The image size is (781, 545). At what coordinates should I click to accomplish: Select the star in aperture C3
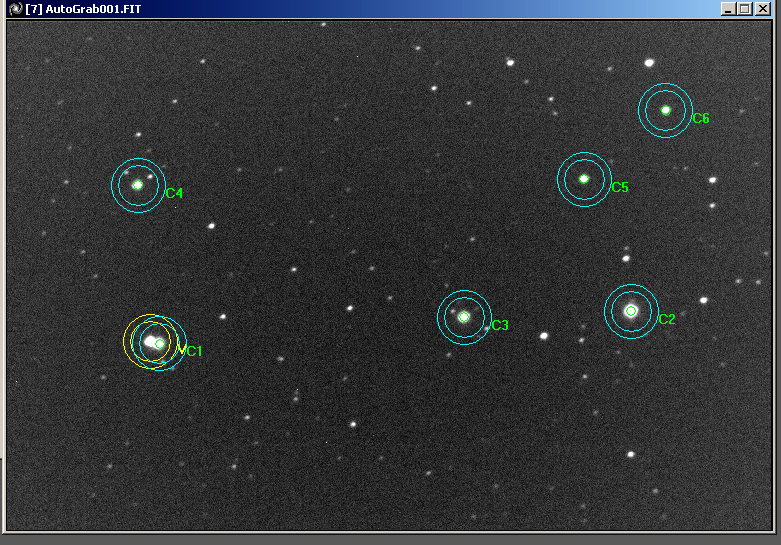tap(464, 317)
